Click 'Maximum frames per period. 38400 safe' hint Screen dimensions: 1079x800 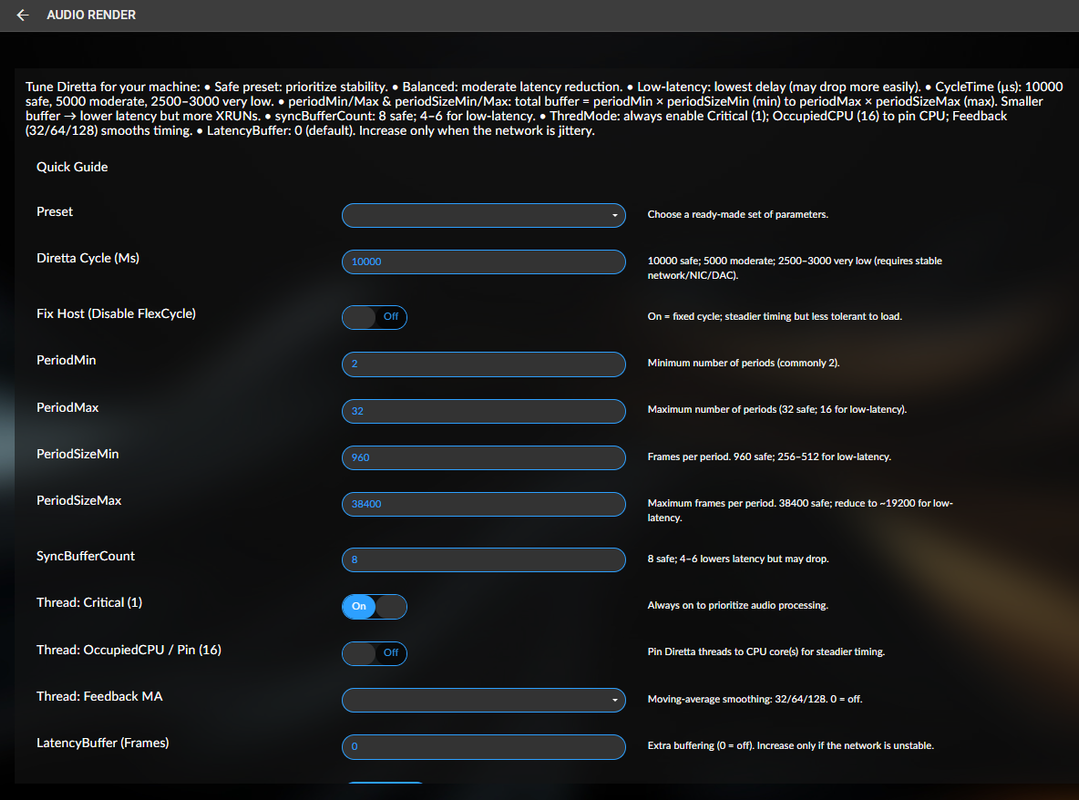pos(800,510)
